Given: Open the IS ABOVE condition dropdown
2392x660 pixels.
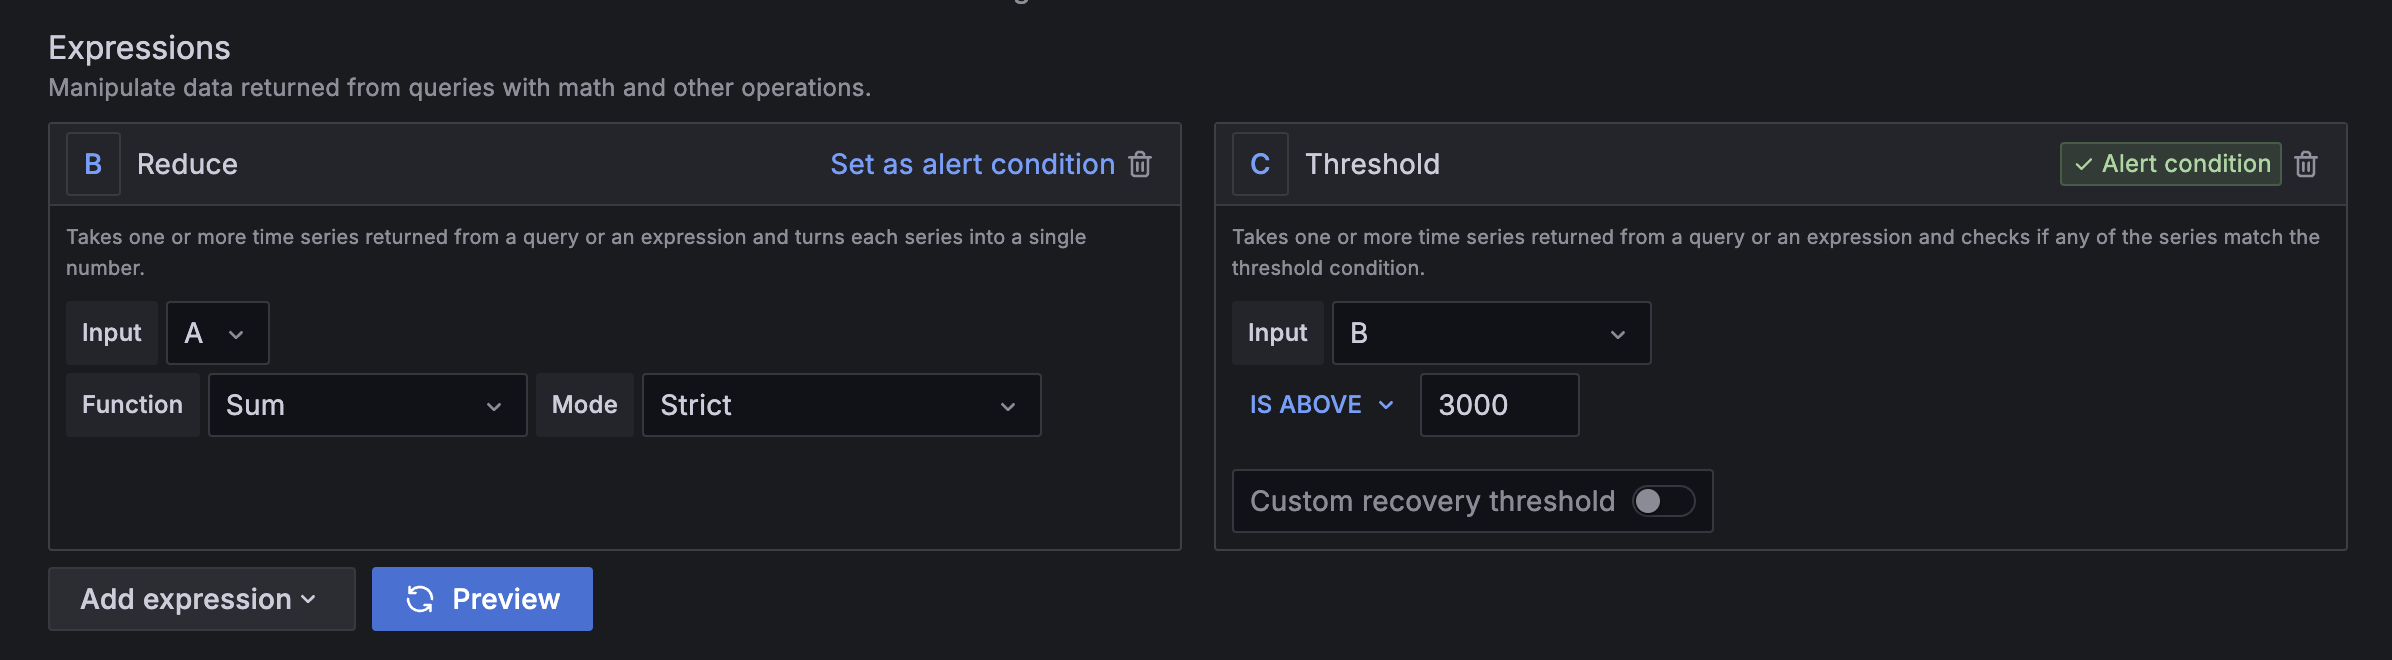Looking at the screenshot, I should coord(1320,404).
